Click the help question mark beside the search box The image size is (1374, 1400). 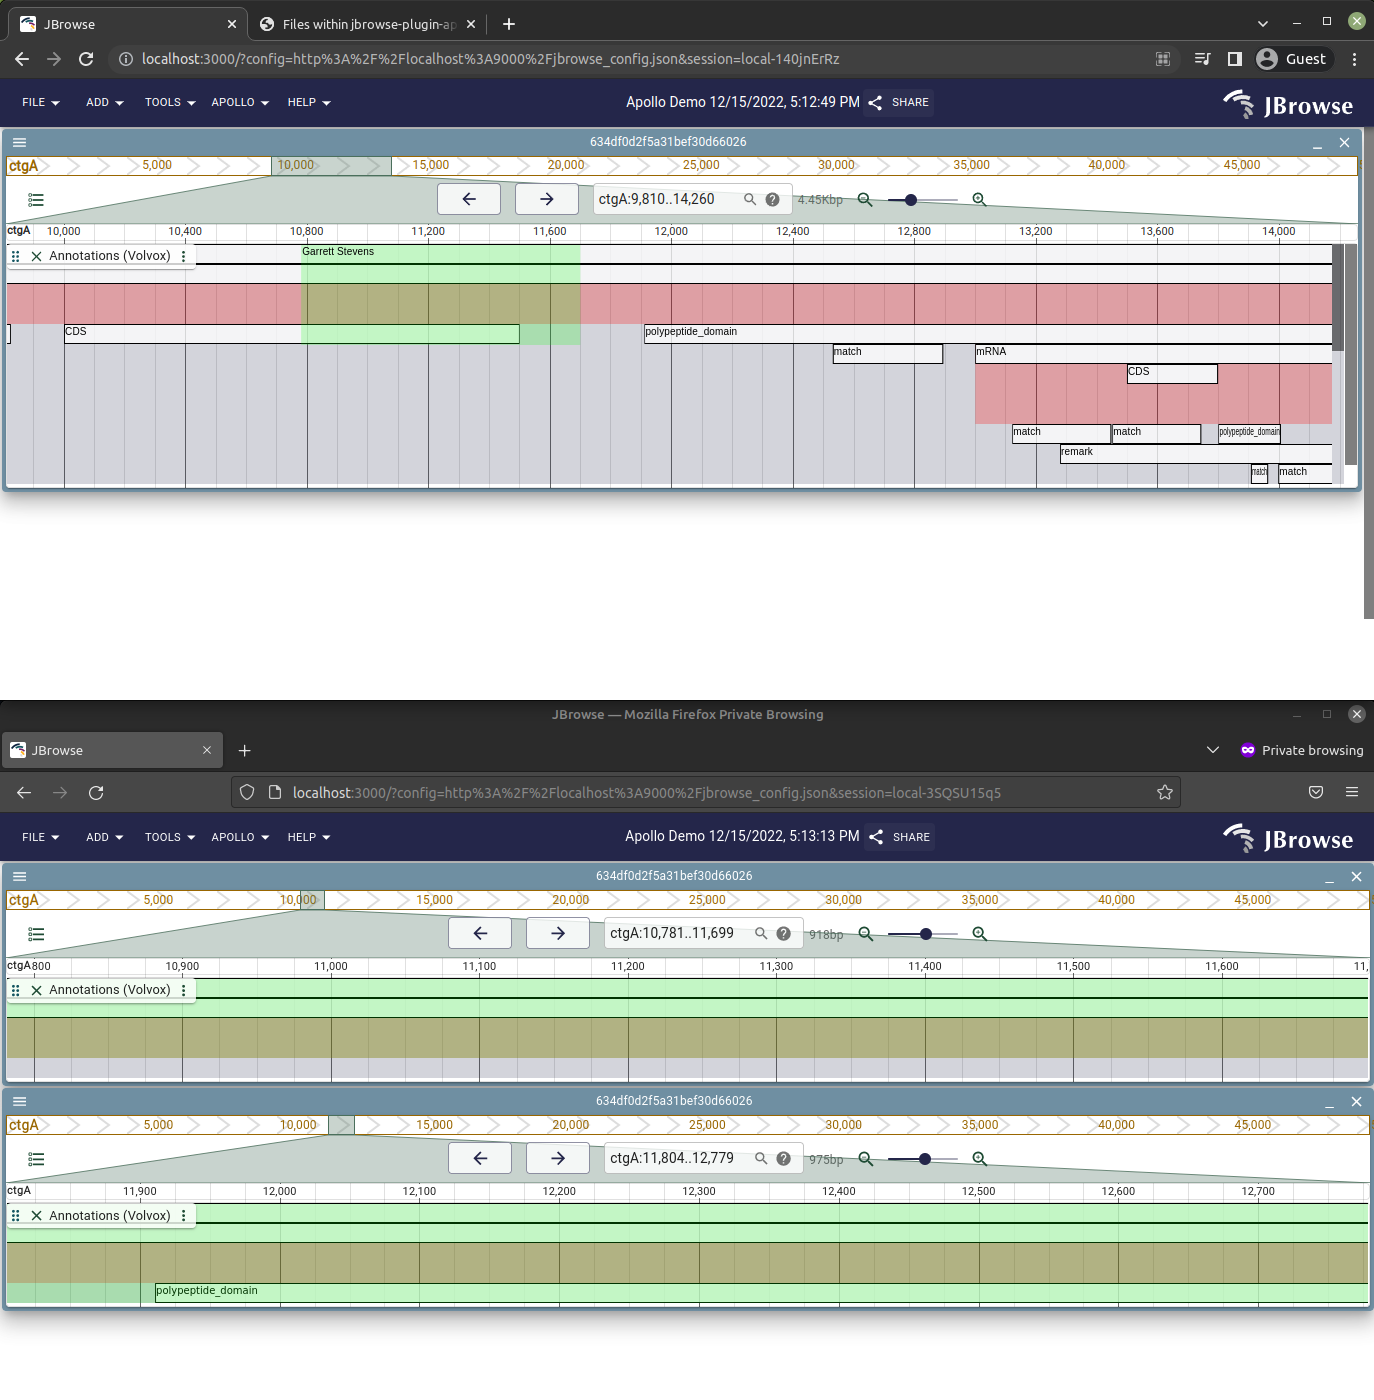pos(772,199)
